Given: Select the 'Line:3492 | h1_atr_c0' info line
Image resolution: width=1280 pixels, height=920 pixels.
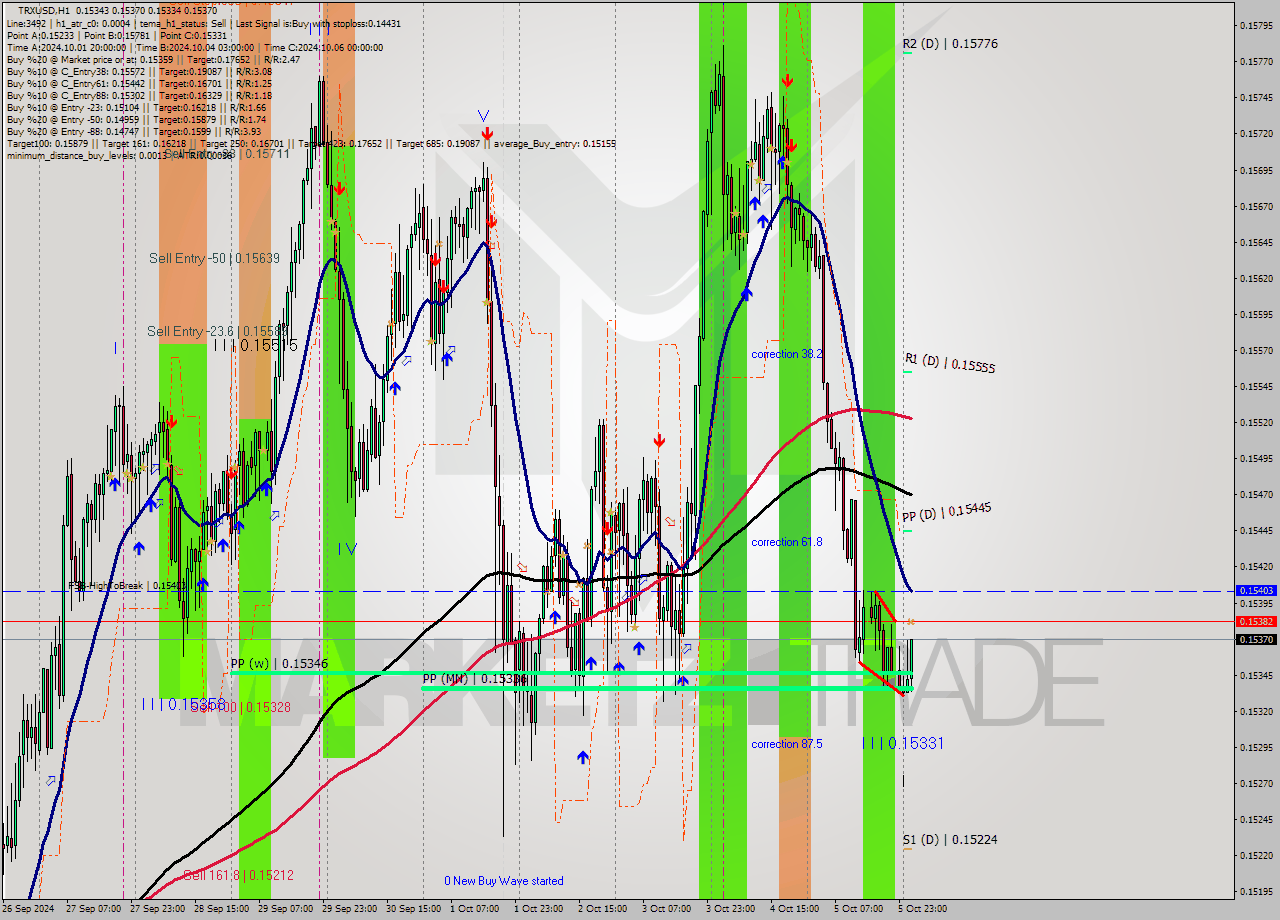Looking at the screenshot, I should pos(204,23).
